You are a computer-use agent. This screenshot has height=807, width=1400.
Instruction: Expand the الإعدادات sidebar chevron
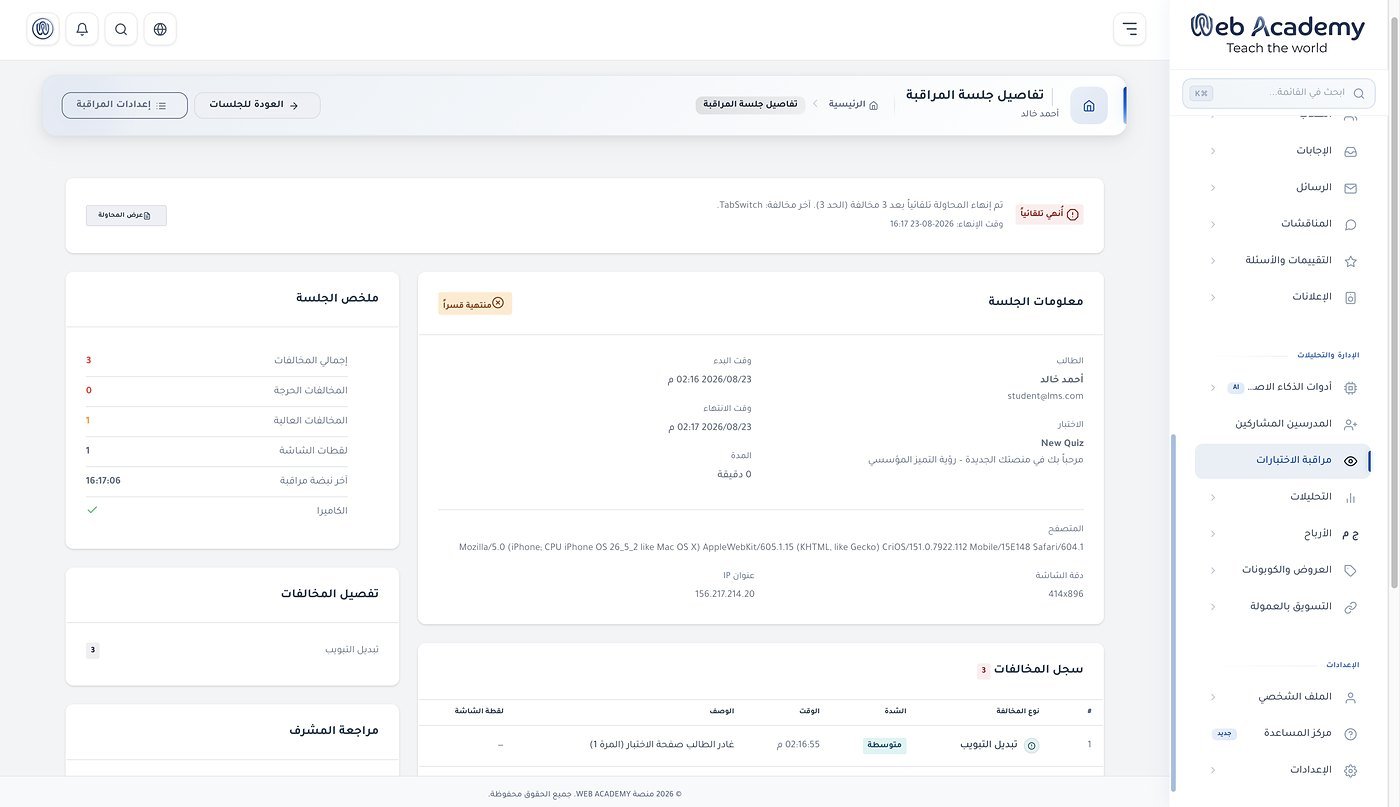coord(1213,770)
